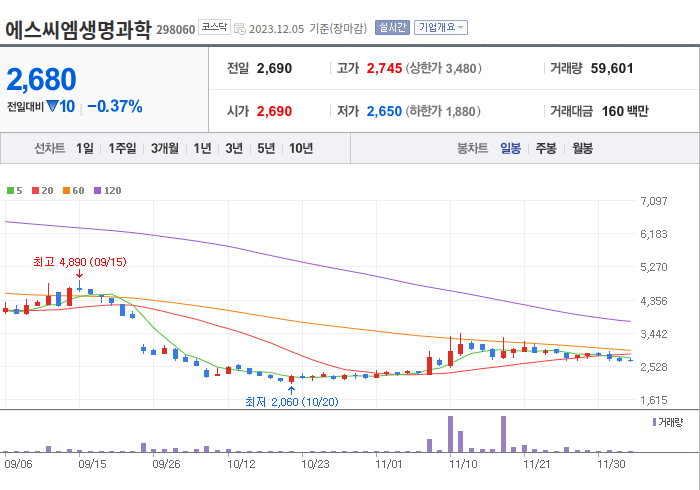Viewport: 700px width, 490px height.
Task: Click the 코스닥 market badge
Action: point(214,27)
